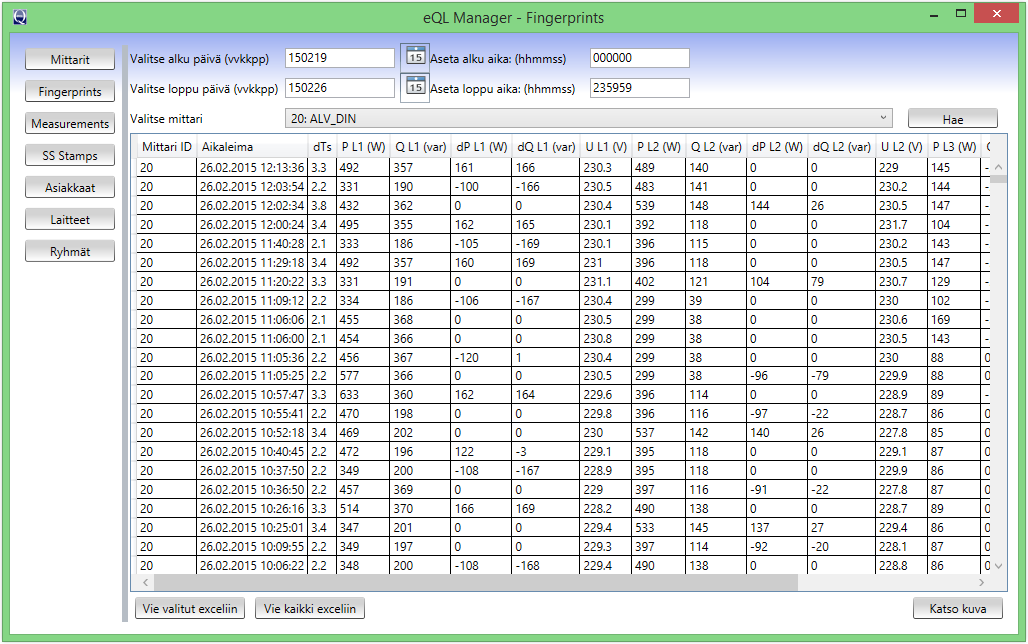Screen dimensions: 1028x644
Task: Sort by U L2 (V) column header
Action: 901,147
